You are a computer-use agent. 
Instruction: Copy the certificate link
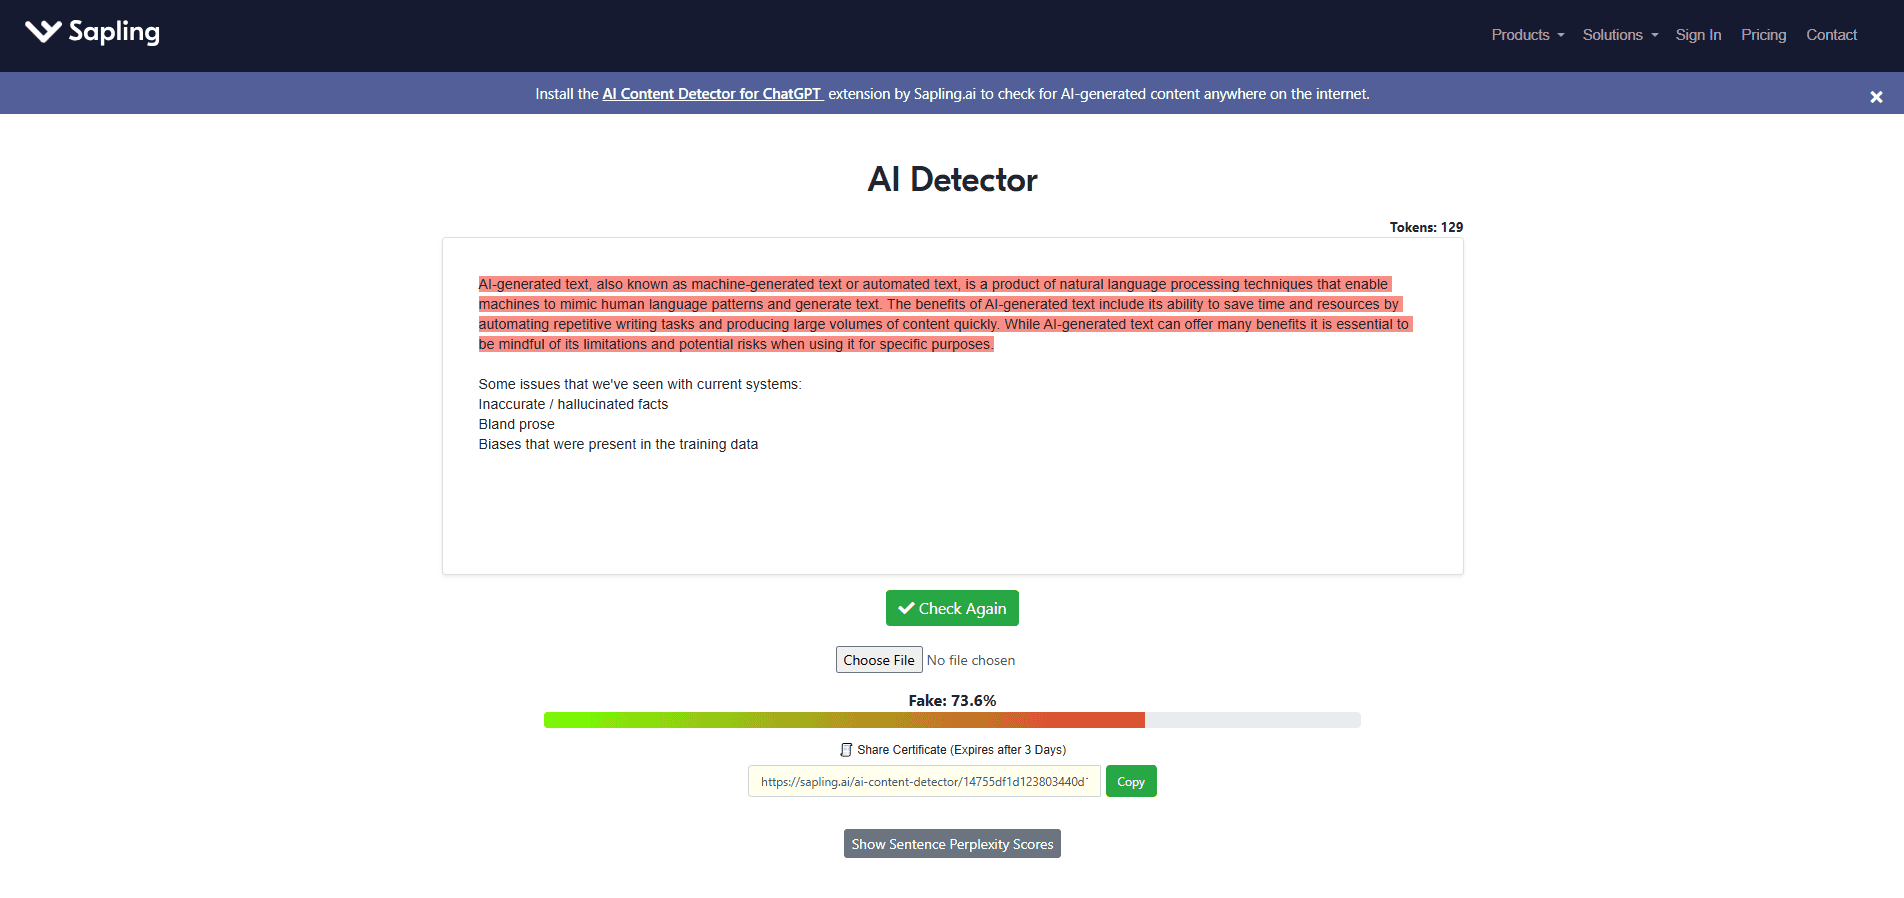1131,782
